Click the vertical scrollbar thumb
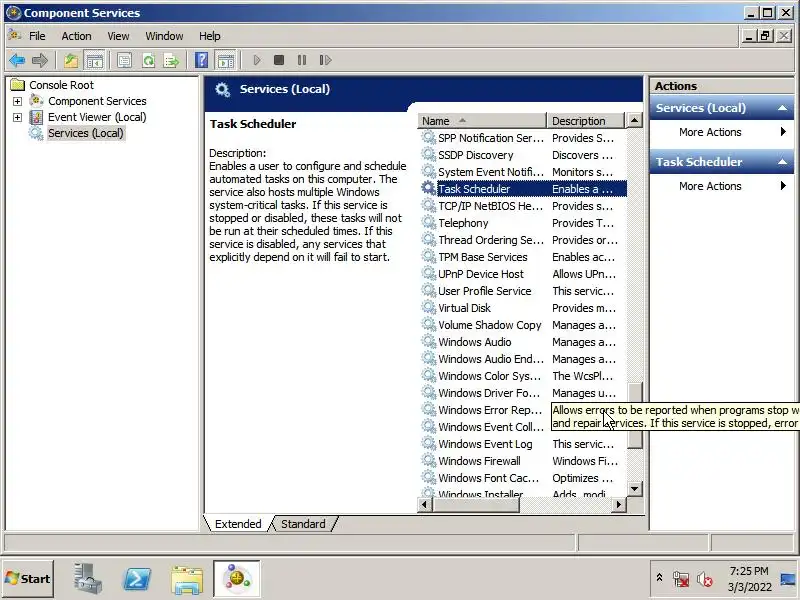Viewport: 800px width, 600px height. 634,415
